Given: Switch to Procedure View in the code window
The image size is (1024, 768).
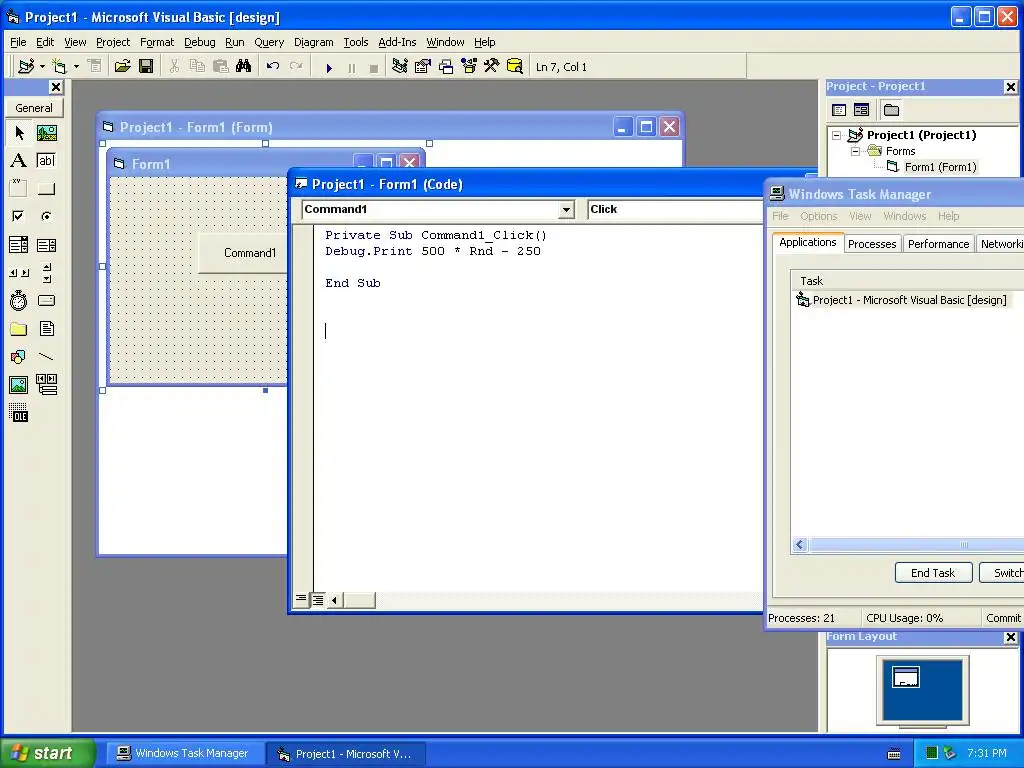Looking at the screenshot, I should click(x=300, y=599).
